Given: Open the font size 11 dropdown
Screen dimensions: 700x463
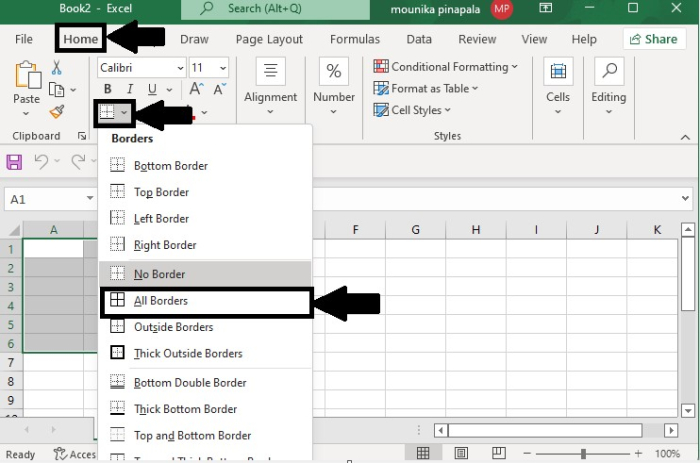Looking at the screenshot, I should [222, 68].
